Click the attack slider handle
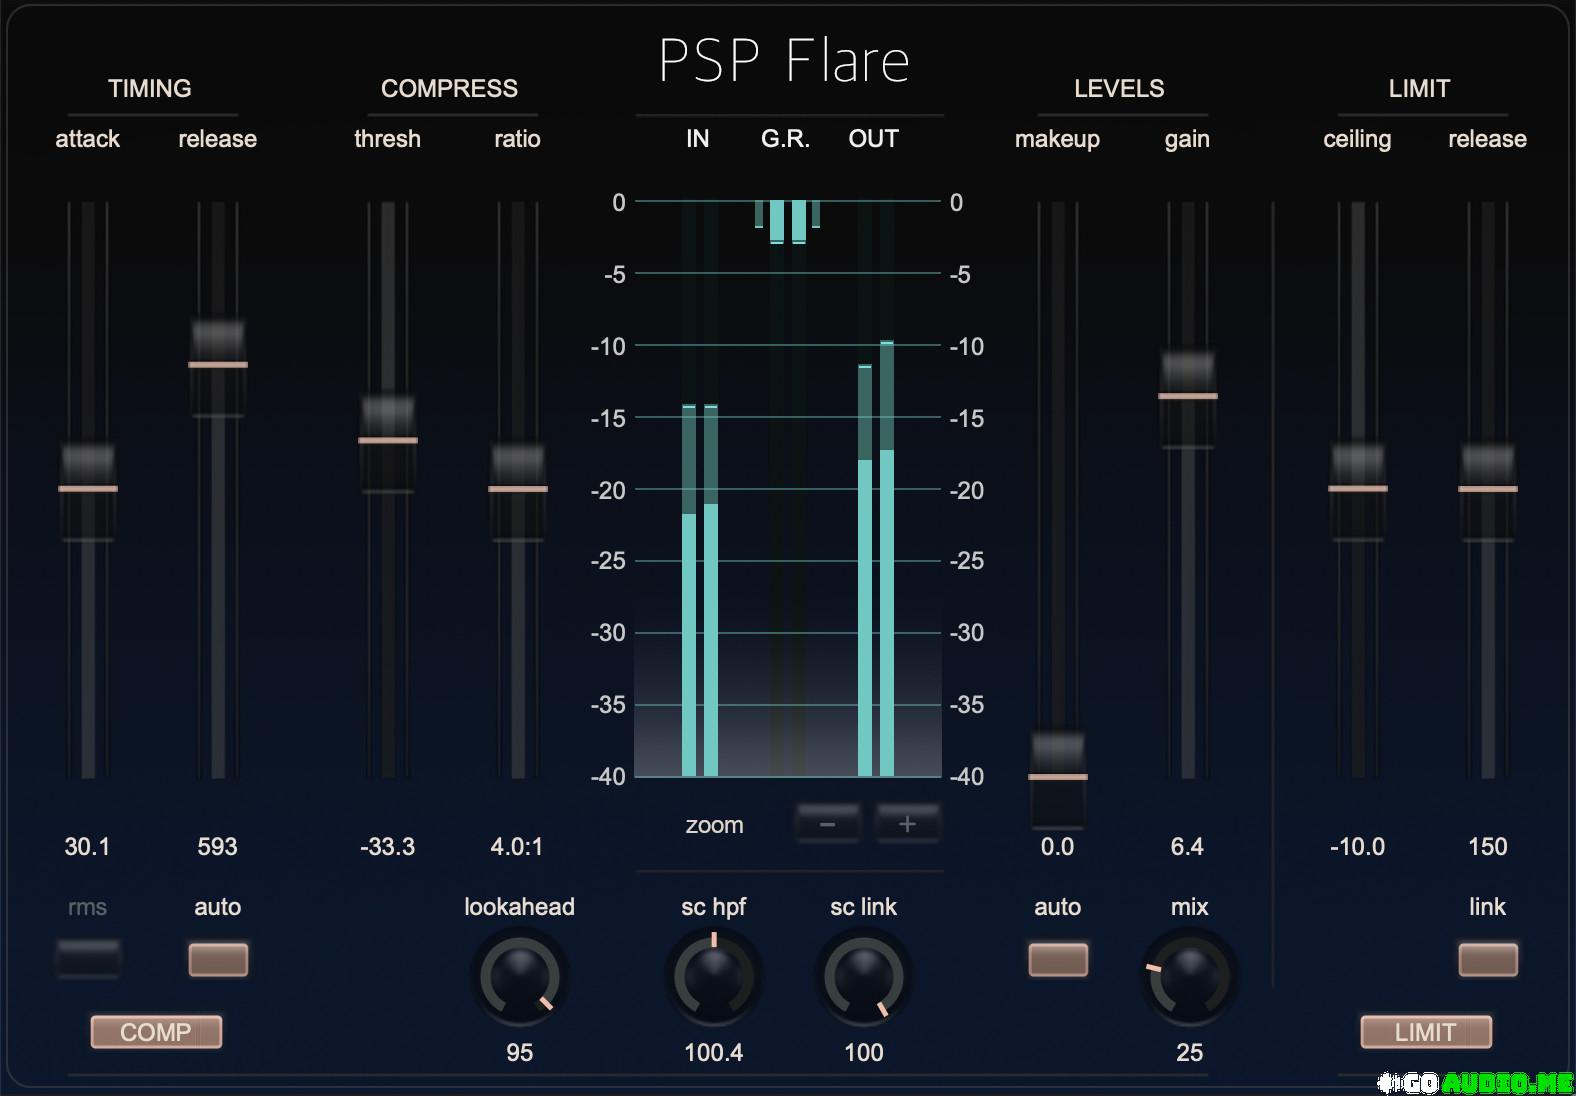Image resolution: width=1576 pixels, height=1096 pixels. pyautogui.click(x=88, y=490)
